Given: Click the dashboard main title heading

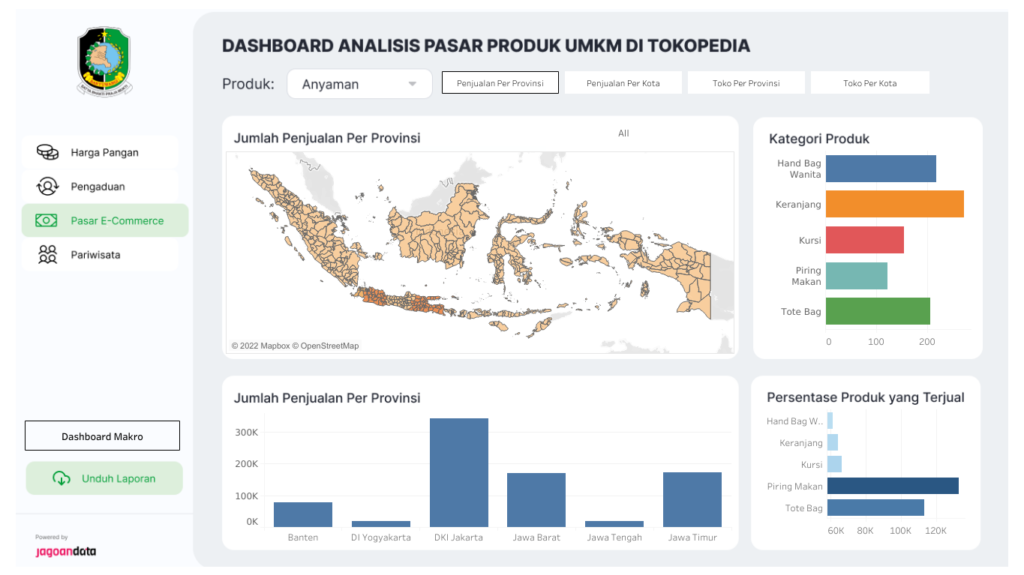Looking at the screenshot, I should pyautogui.click(x=486, y=46).
